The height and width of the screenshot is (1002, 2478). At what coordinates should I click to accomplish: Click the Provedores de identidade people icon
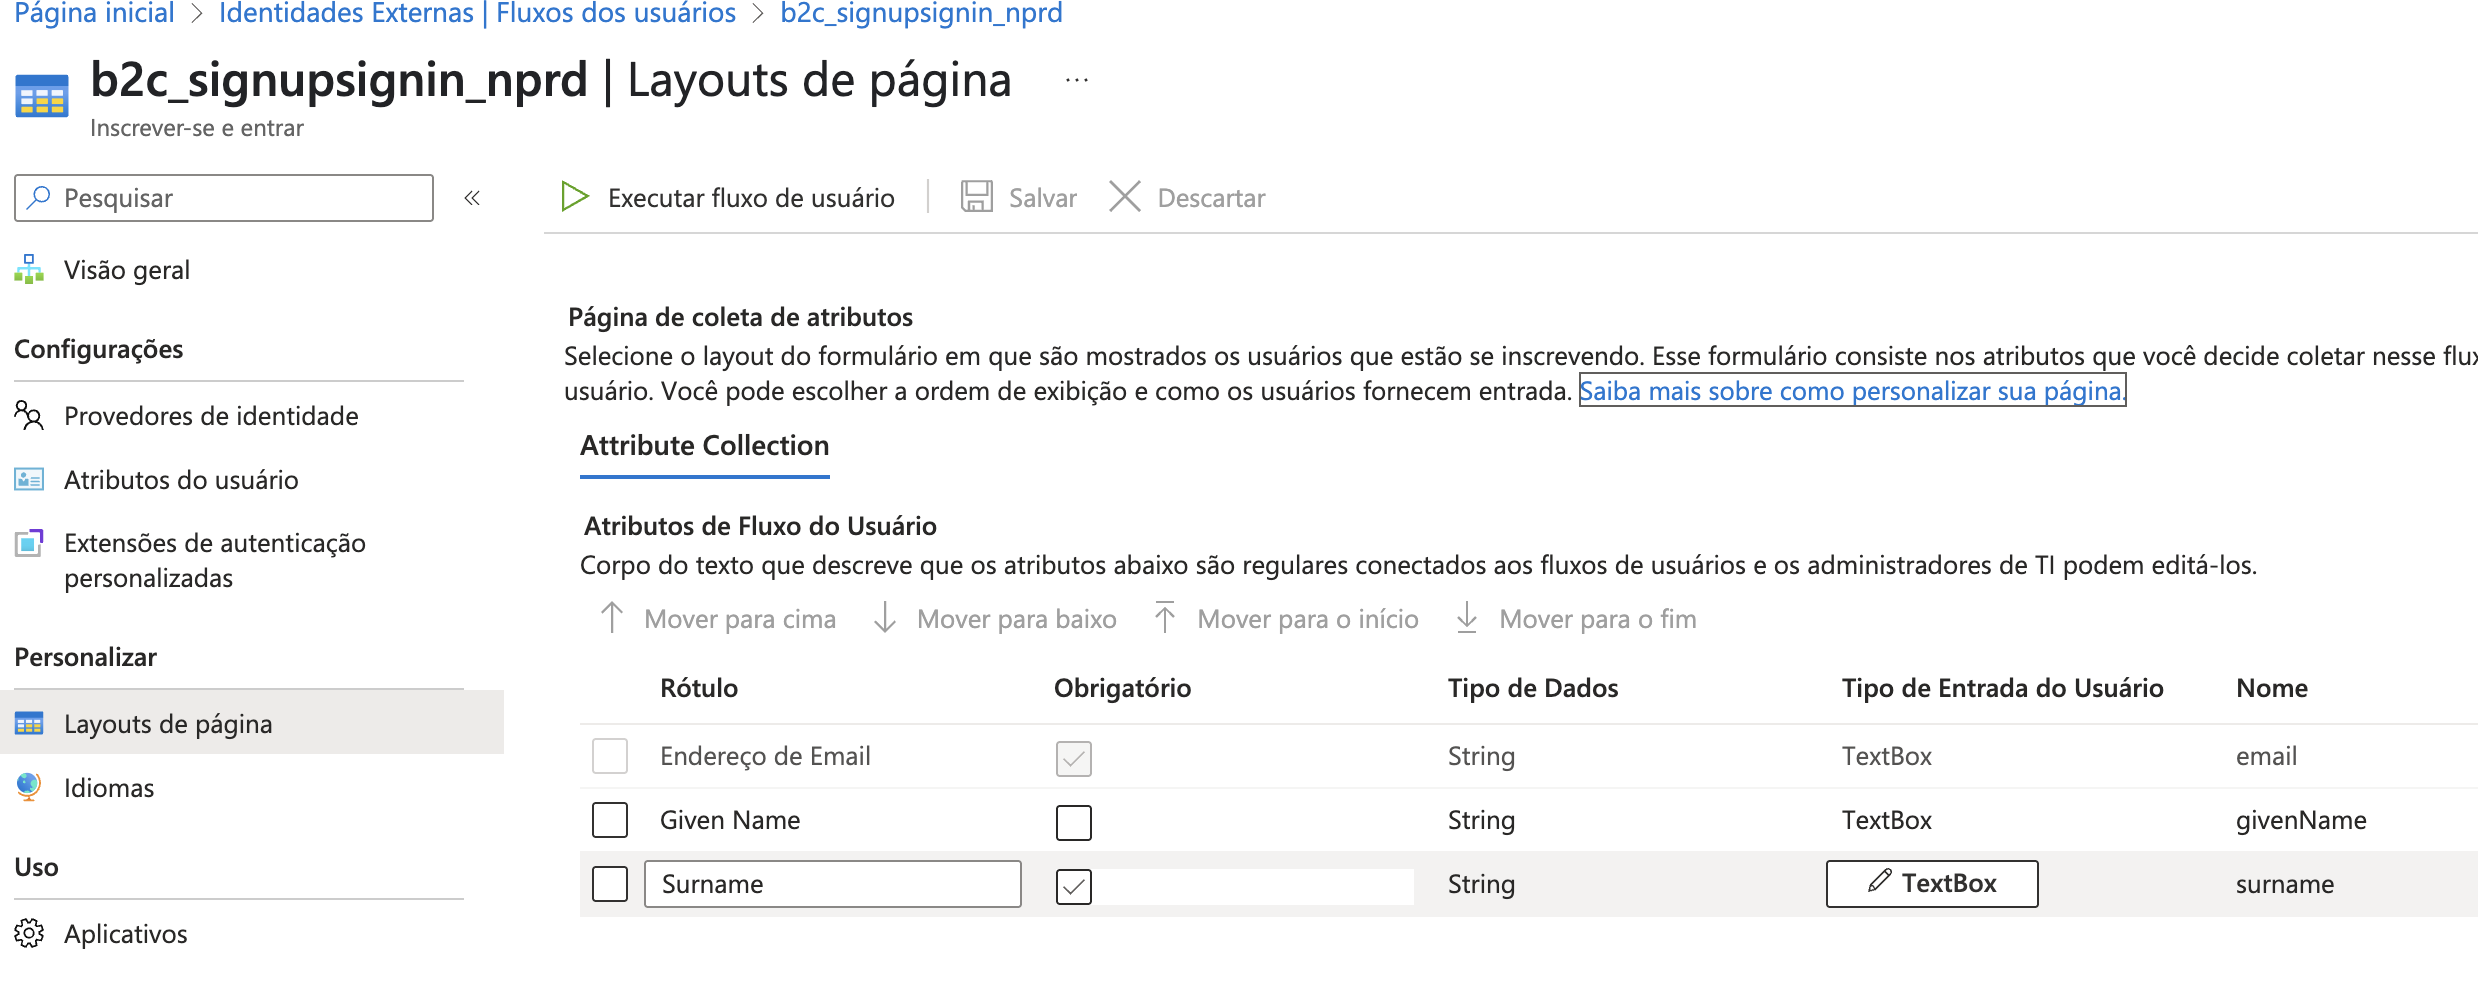pos(29,415)
